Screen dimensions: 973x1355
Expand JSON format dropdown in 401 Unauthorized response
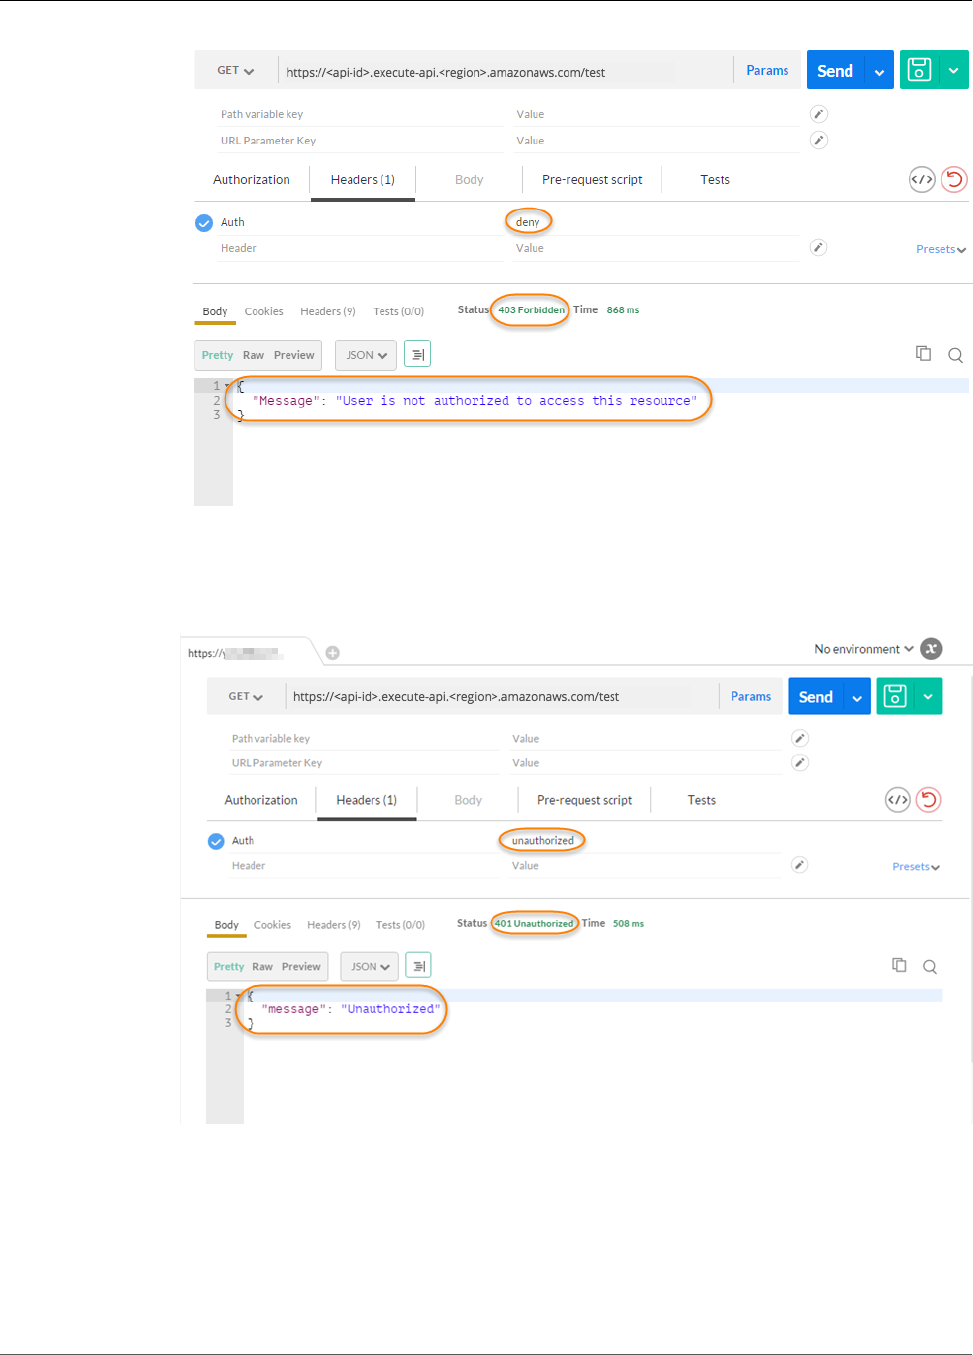[x=369, y=967]
